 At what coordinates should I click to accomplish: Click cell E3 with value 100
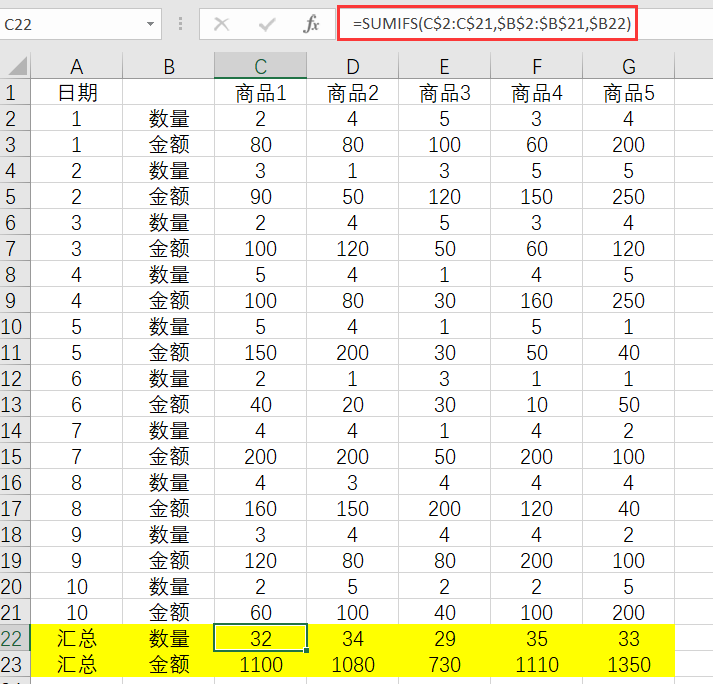pos(445,145)
